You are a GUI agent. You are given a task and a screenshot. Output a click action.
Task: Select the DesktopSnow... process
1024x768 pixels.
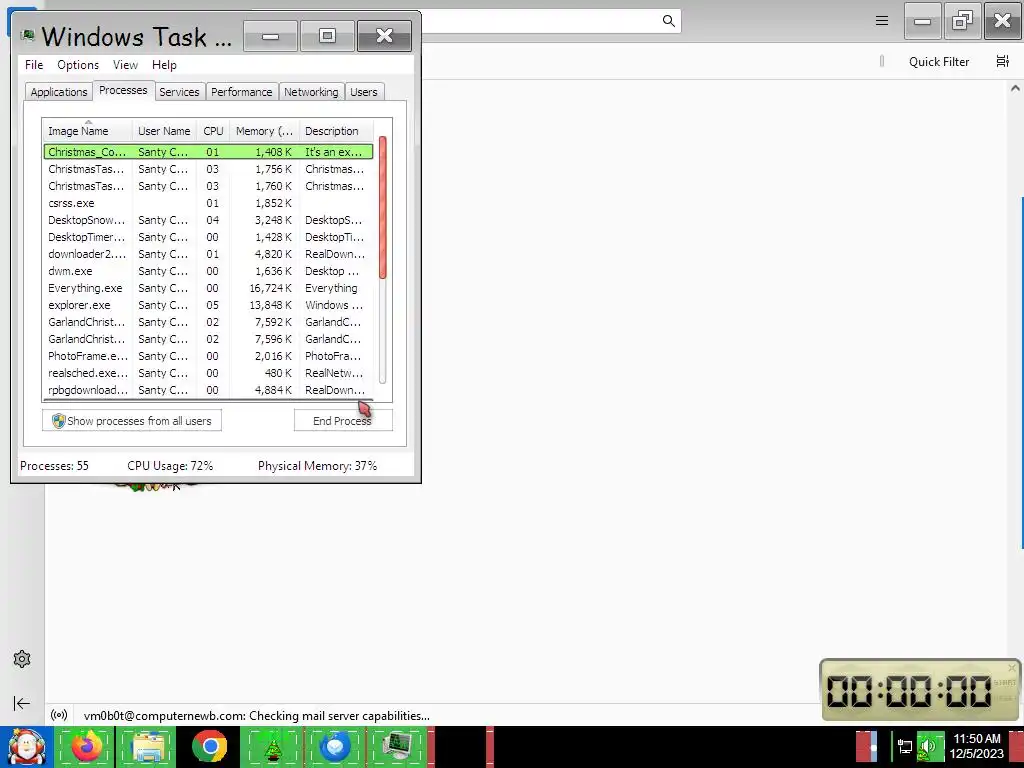click(x=208, y=220)
